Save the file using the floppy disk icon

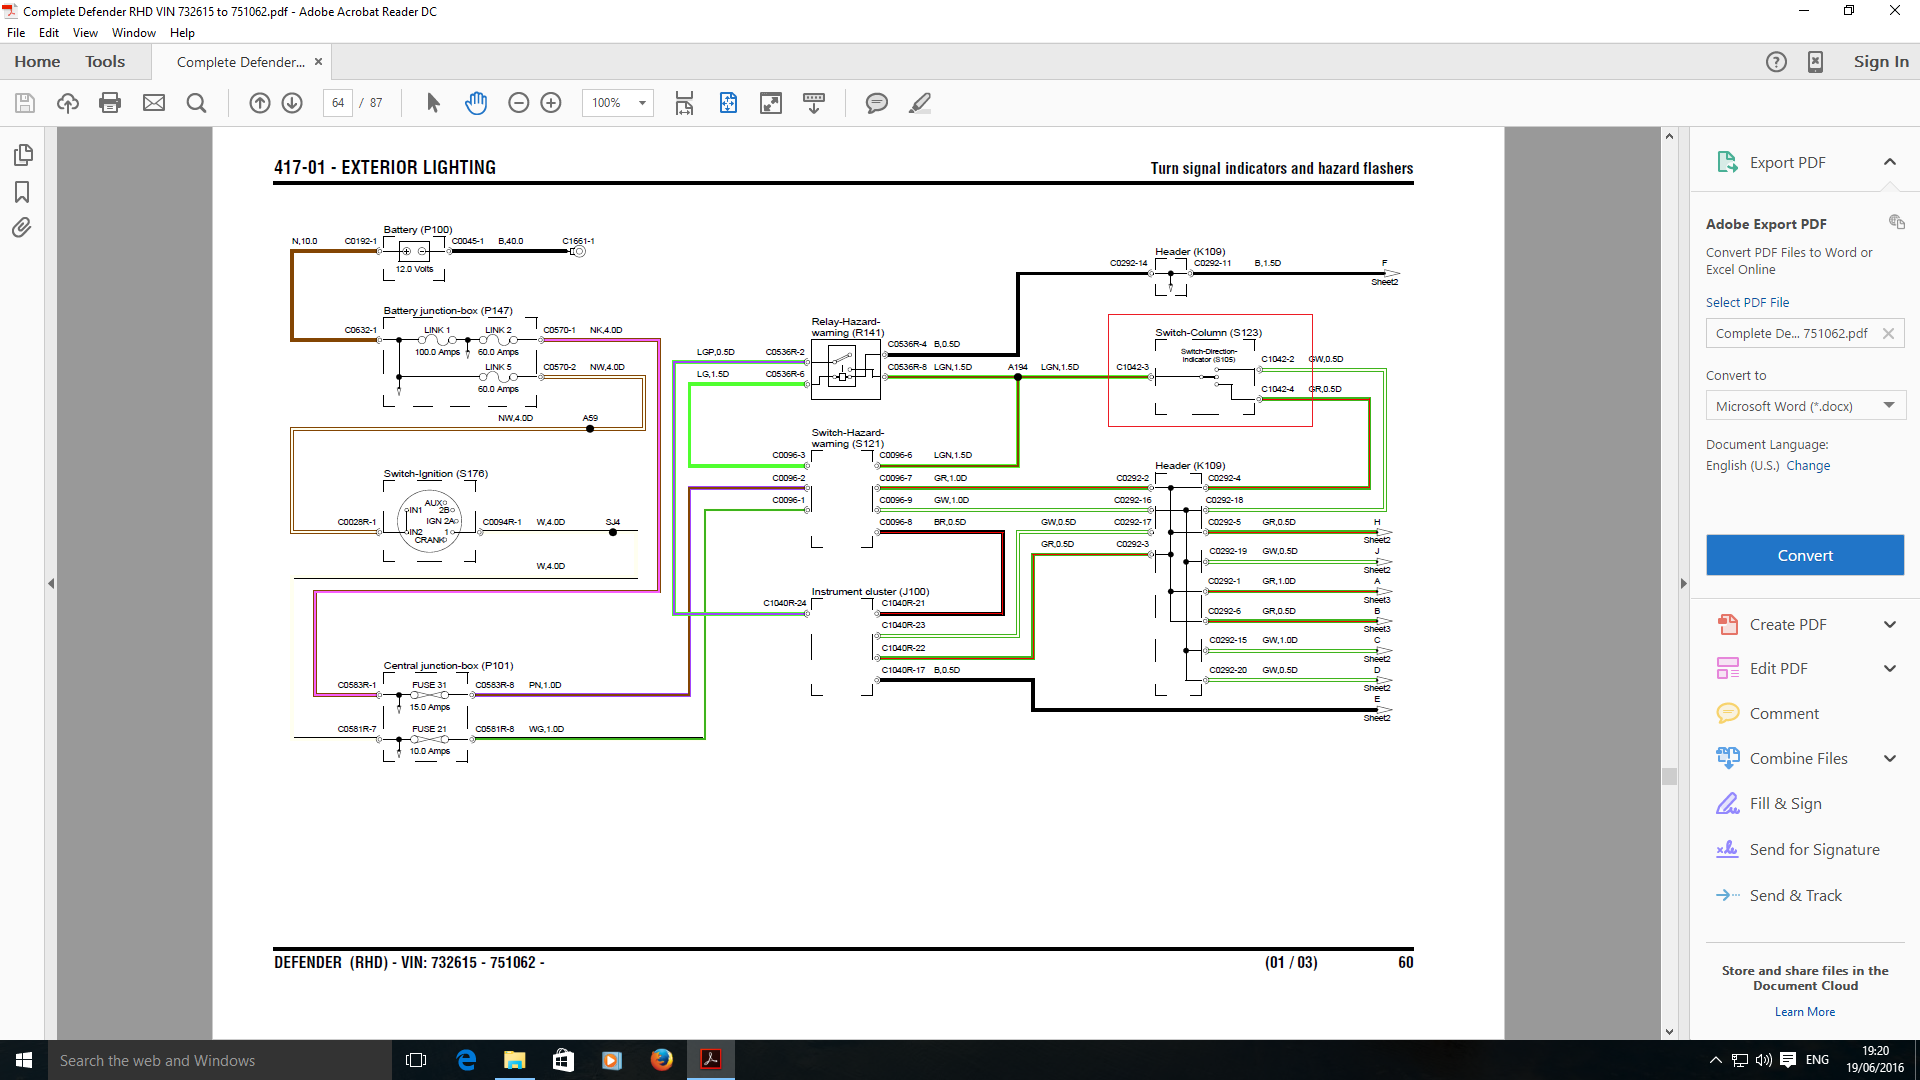click(25, 103)
